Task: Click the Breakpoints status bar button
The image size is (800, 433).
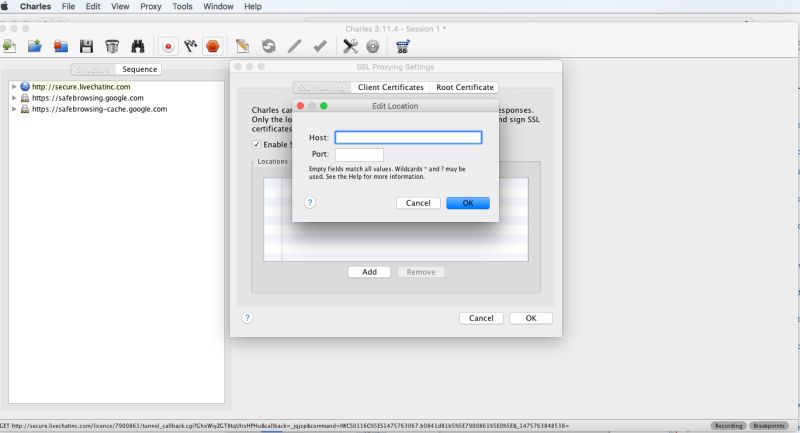Action: point(769,425)
